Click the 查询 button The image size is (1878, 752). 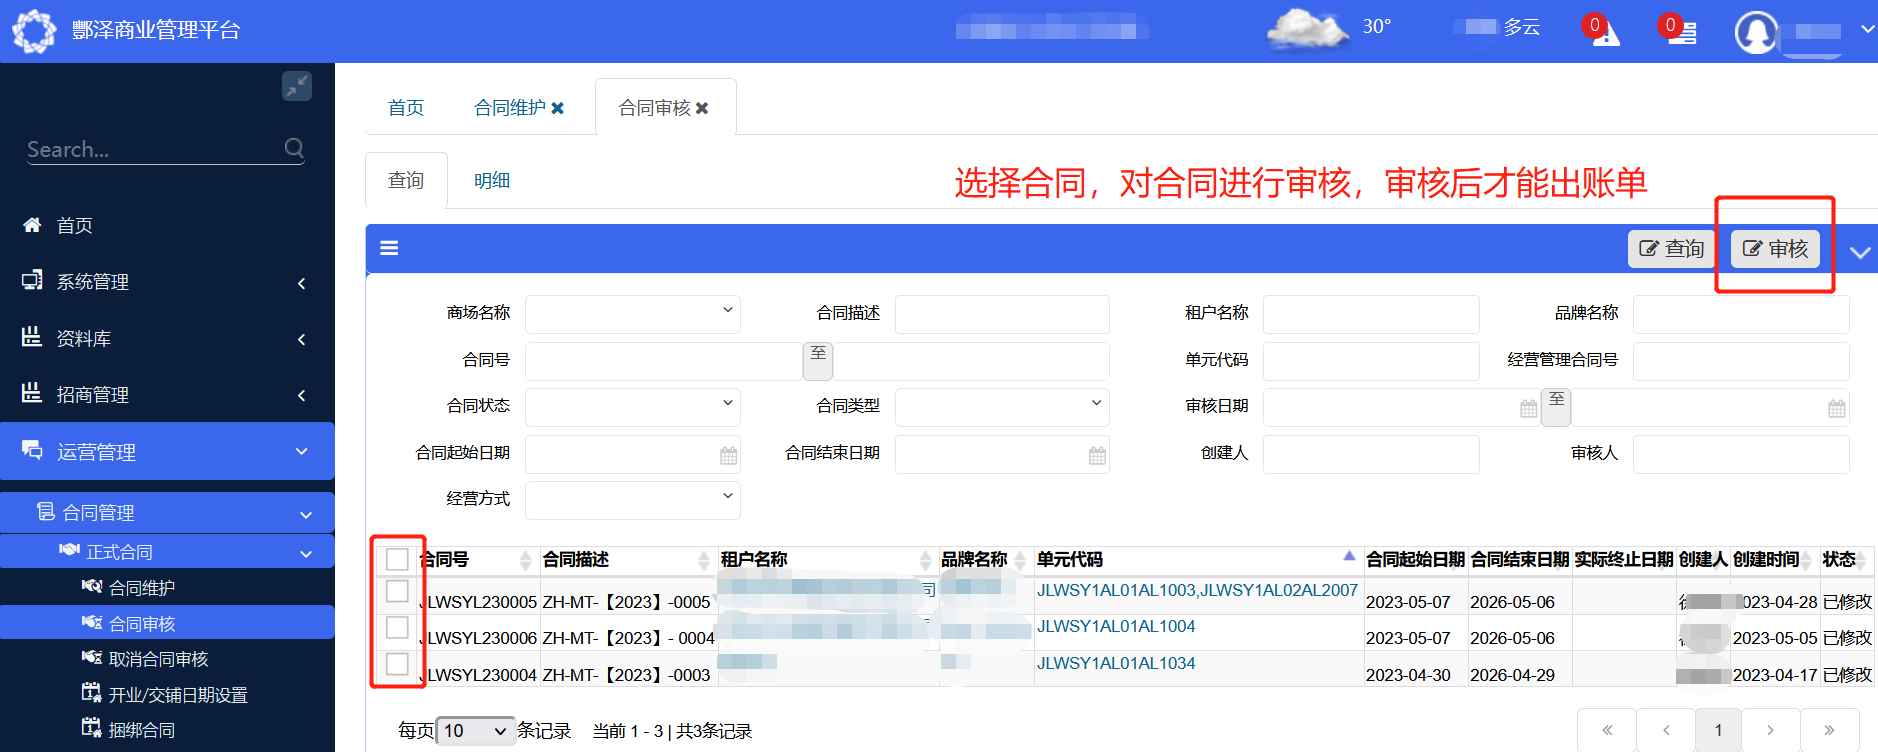(x=1672, y=249)
